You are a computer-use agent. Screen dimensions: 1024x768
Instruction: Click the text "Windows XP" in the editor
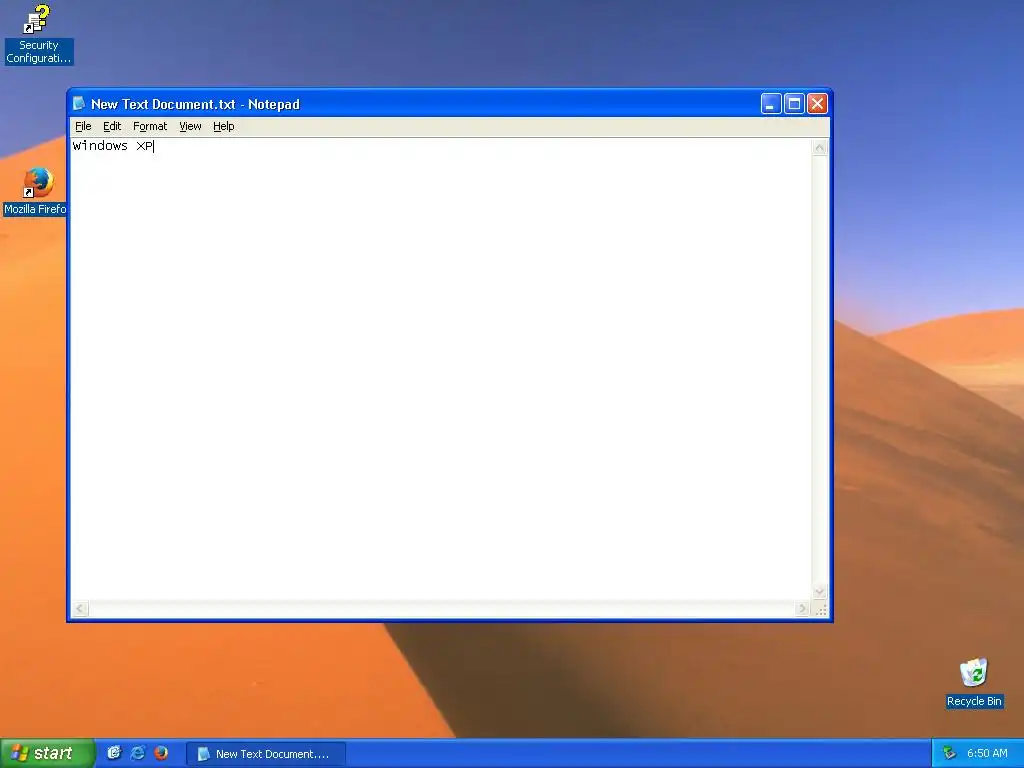click(112, 146)
